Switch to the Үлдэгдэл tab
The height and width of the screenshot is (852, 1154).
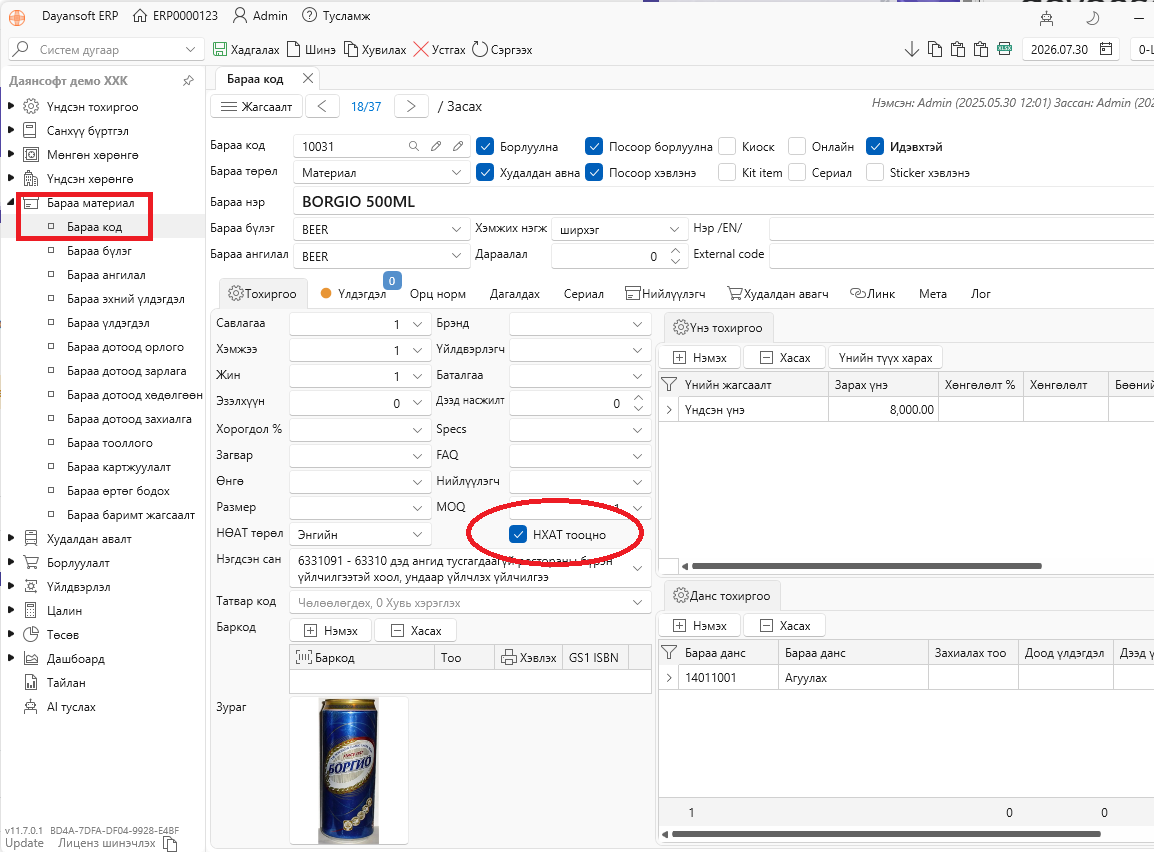coord(353,294)
